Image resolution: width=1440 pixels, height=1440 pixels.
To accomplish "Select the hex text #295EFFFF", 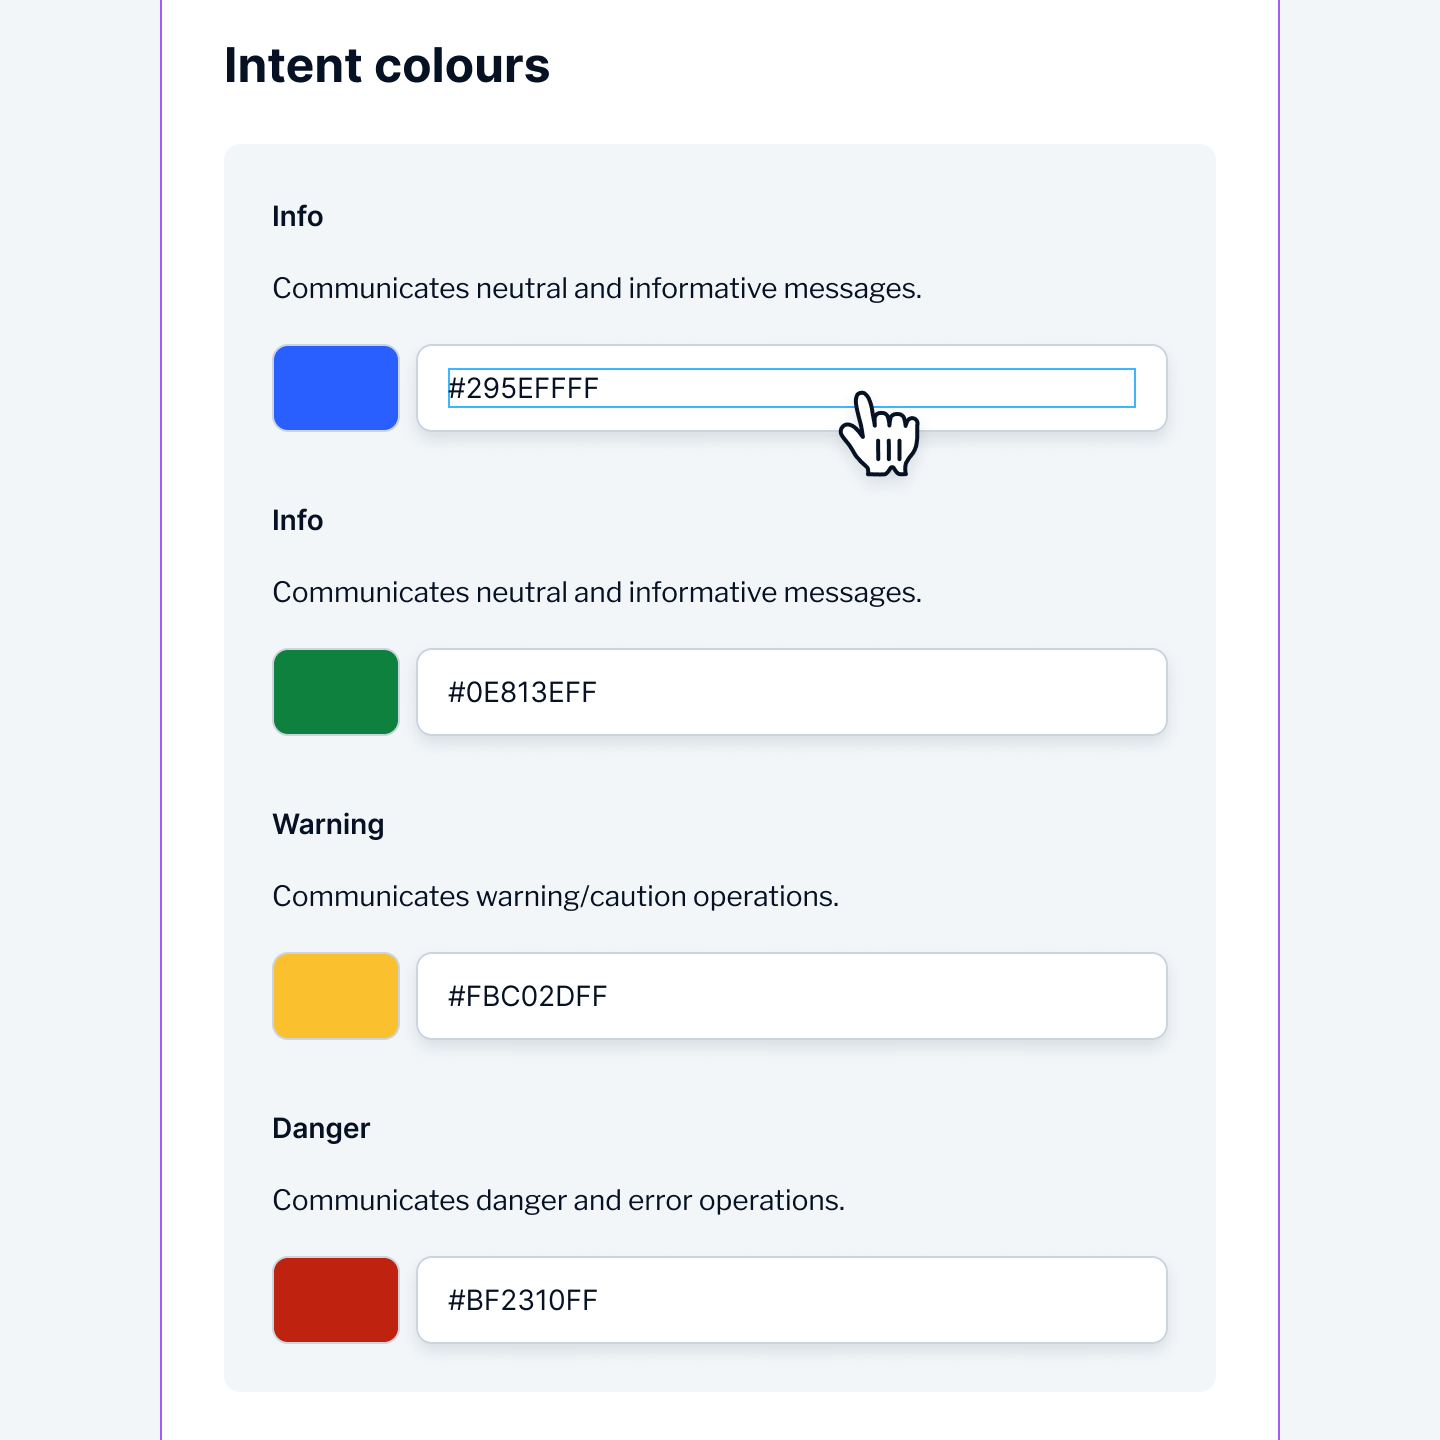I will click(523, 388).
